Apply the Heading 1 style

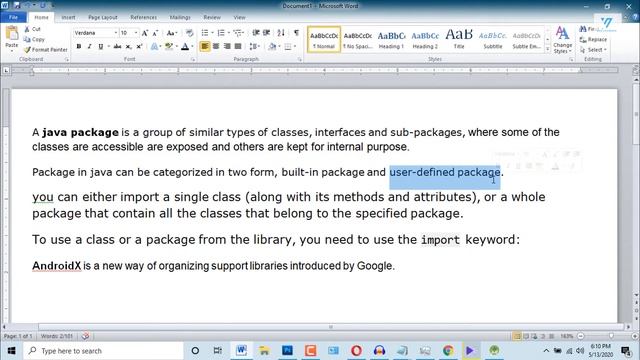point(391,40)
